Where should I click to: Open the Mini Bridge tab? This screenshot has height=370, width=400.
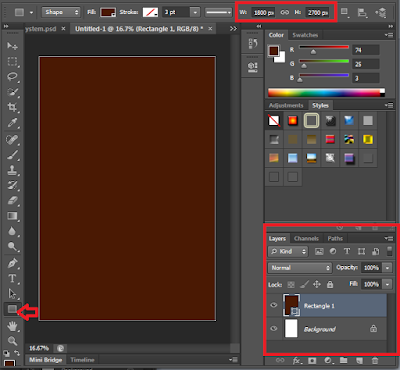pos(46,360)
